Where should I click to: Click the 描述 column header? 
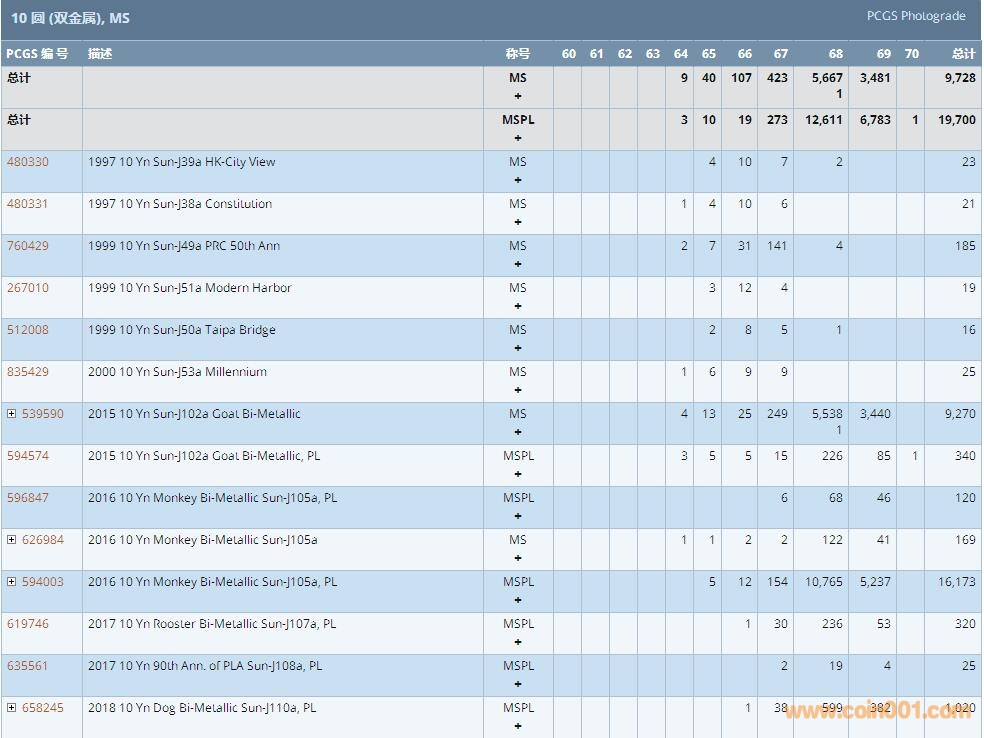100,54
